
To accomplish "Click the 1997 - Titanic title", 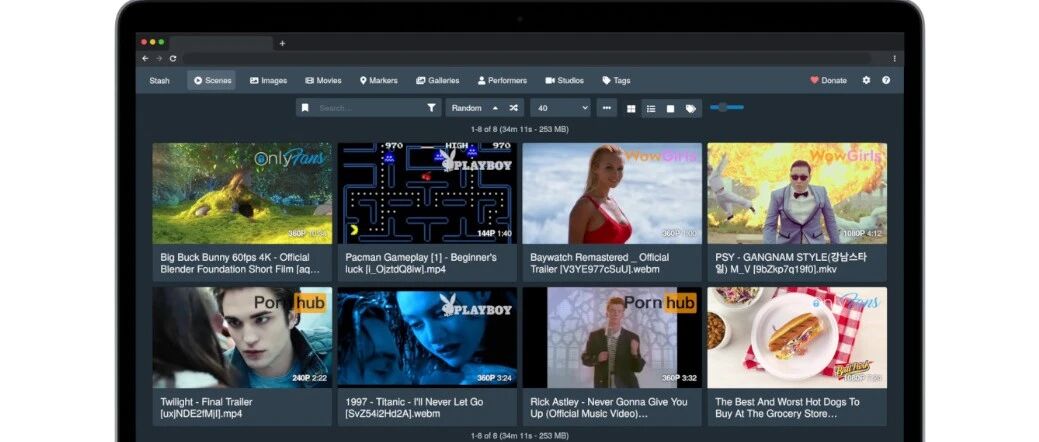I will click(414, 408).
